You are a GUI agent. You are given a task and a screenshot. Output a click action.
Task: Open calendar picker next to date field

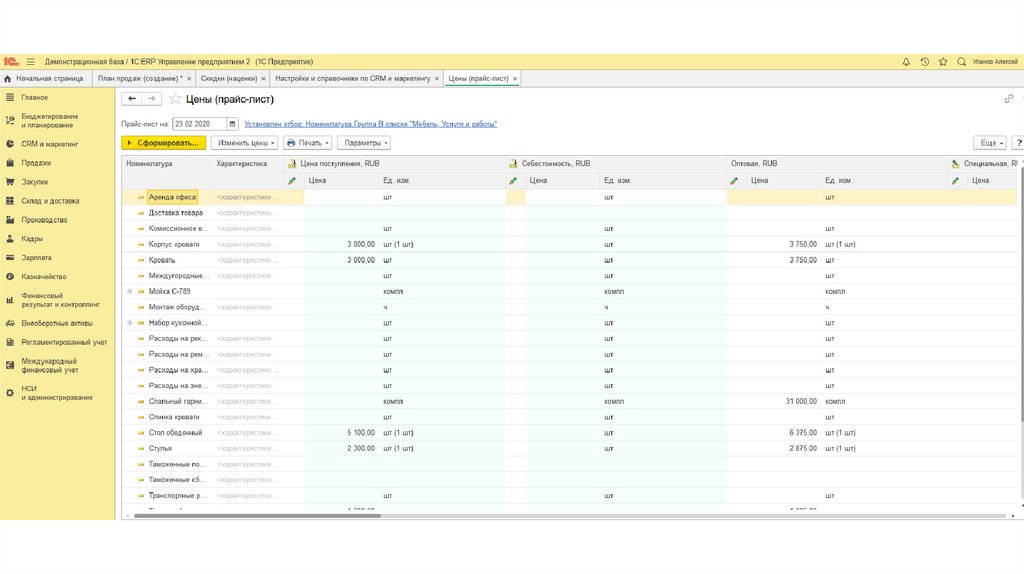click(233, 124)
